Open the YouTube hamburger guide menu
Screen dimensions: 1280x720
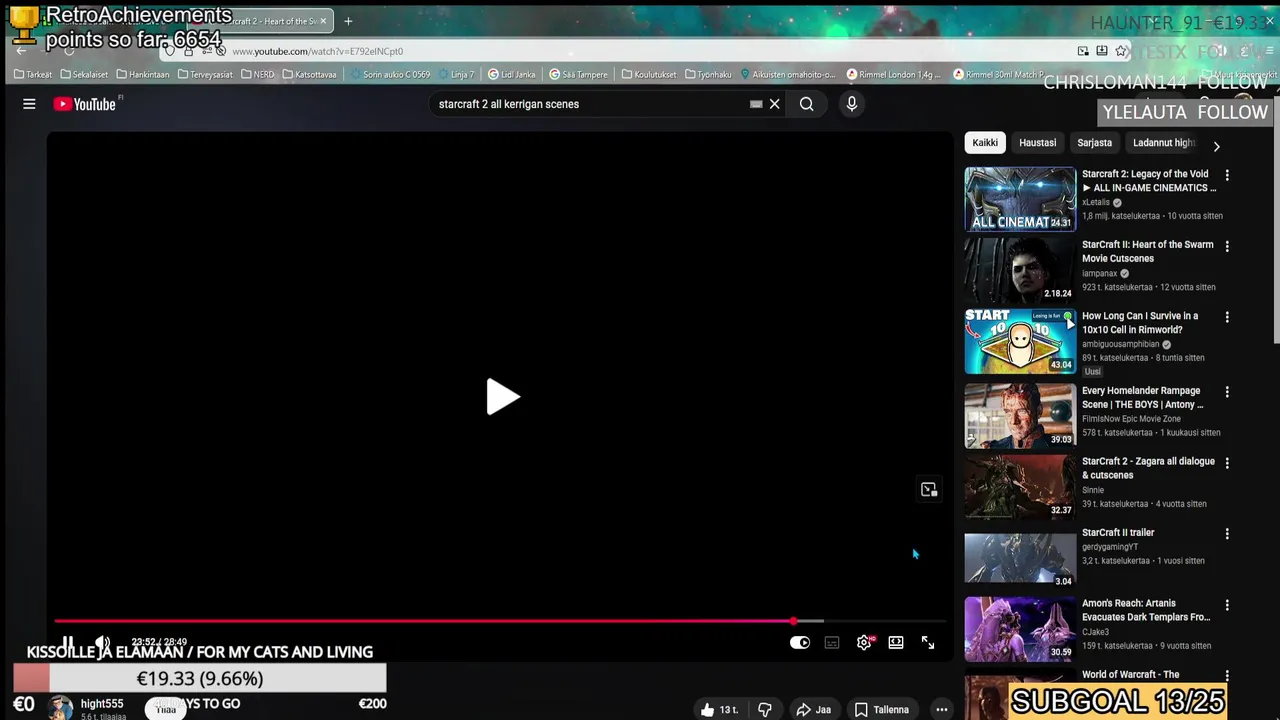(29, 104)
